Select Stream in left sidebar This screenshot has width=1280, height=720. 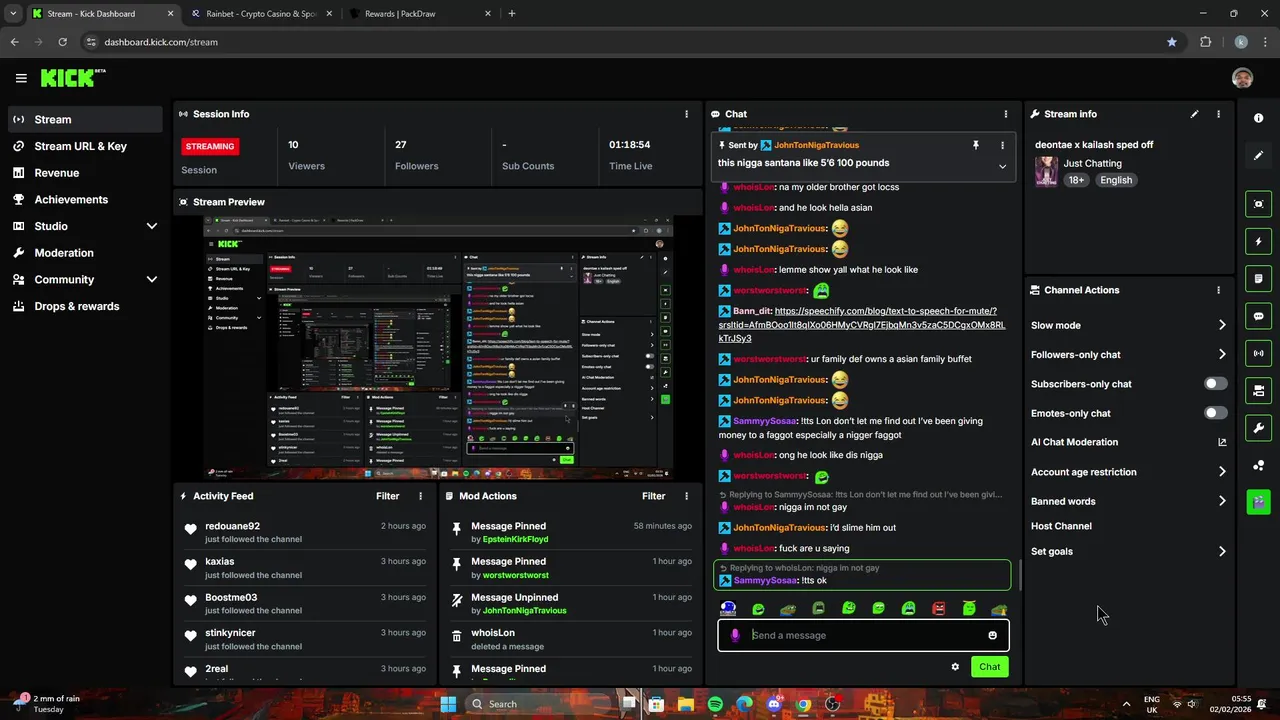pyautogui.click(x=85, y=119)
